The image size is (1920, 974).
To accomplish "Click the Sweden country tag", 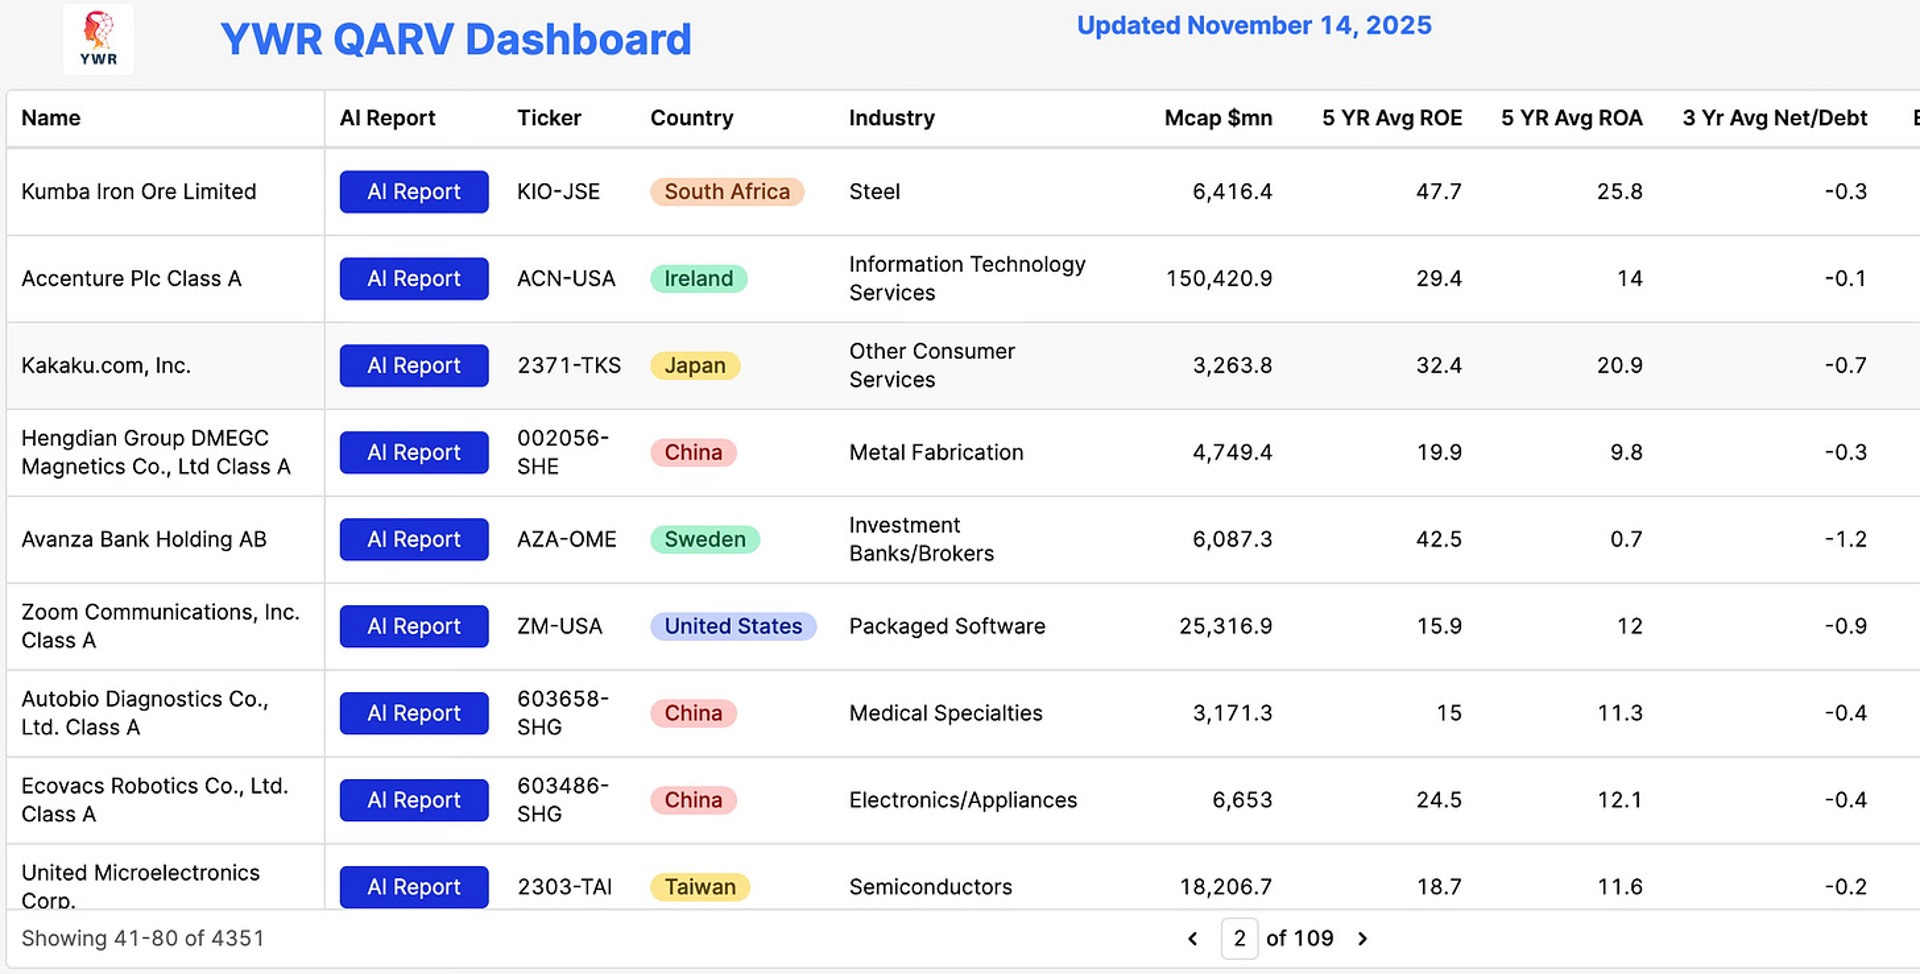I will coord(705,539).
